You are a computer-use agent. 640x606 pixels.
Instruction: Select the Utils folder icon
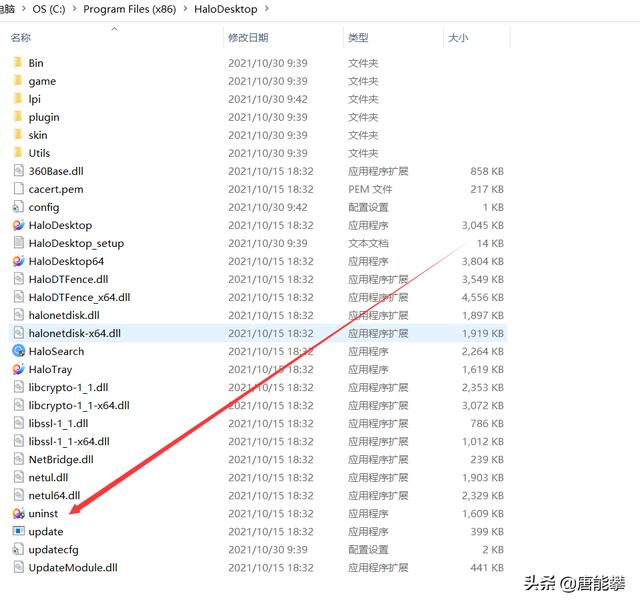click(18, 153)
